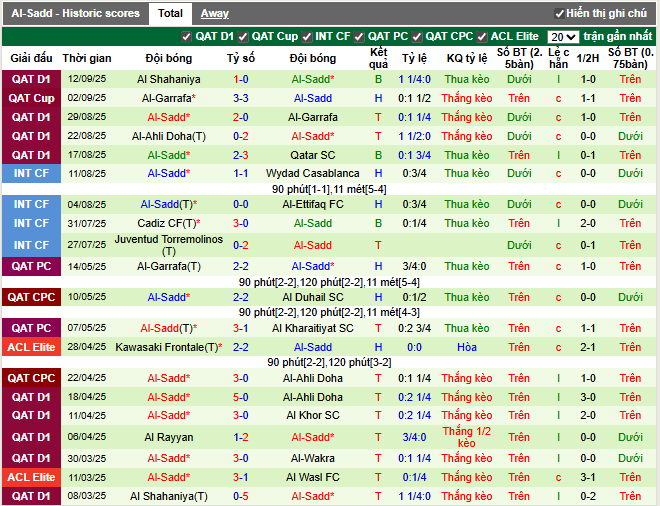The width and height of the screenshot is (660, 506).
Task: Click INT CF league label on 11/08/25
Action: (x=32, y=173)
